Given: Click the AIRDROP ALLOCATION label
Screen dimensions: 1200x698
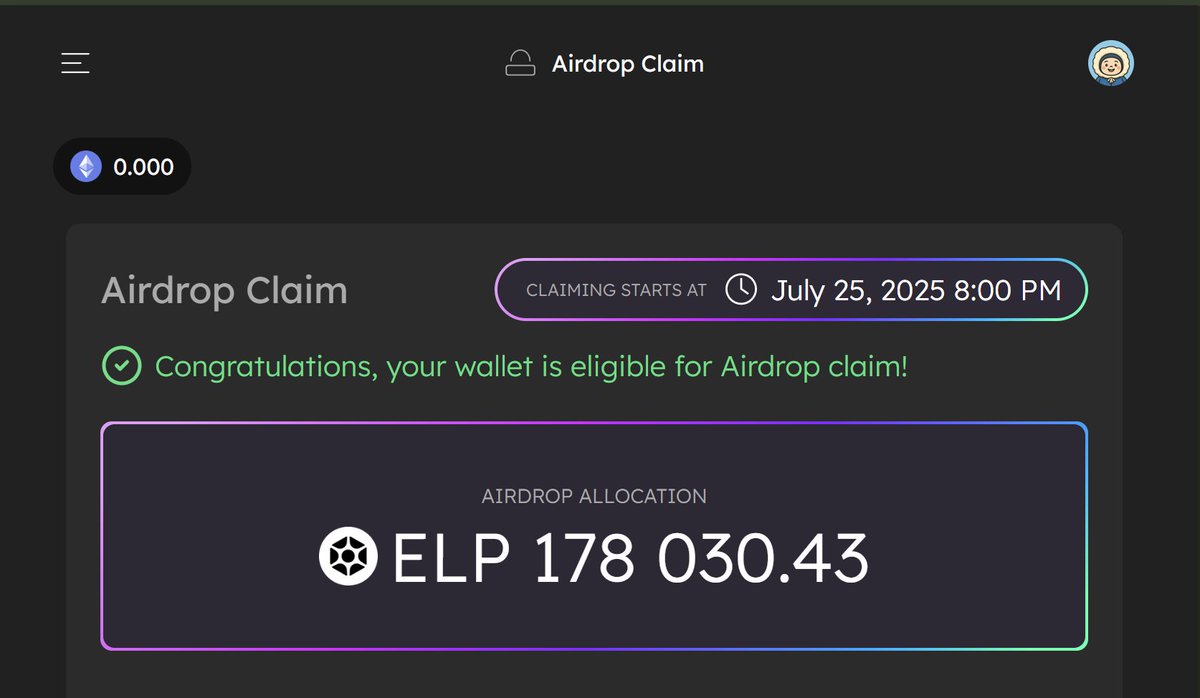Looking at the screenshot, I should pyautogui.click(x=594, y=496).
